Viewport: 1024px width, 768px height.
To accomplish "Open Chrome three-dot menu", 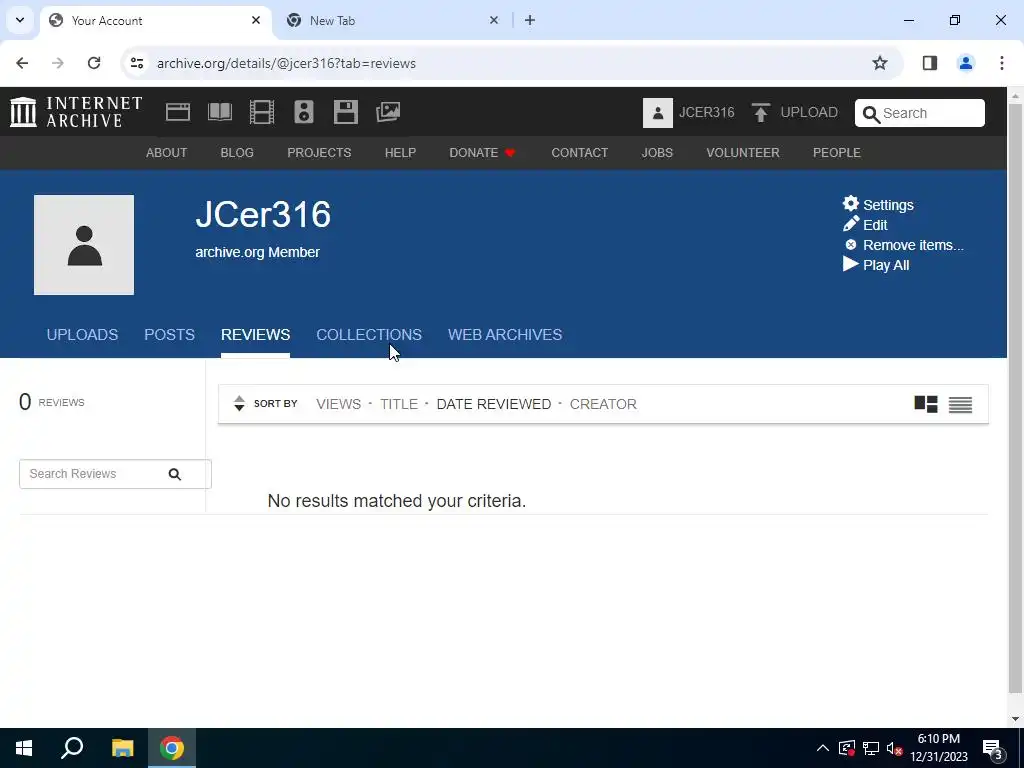I will click(1001, 63).
